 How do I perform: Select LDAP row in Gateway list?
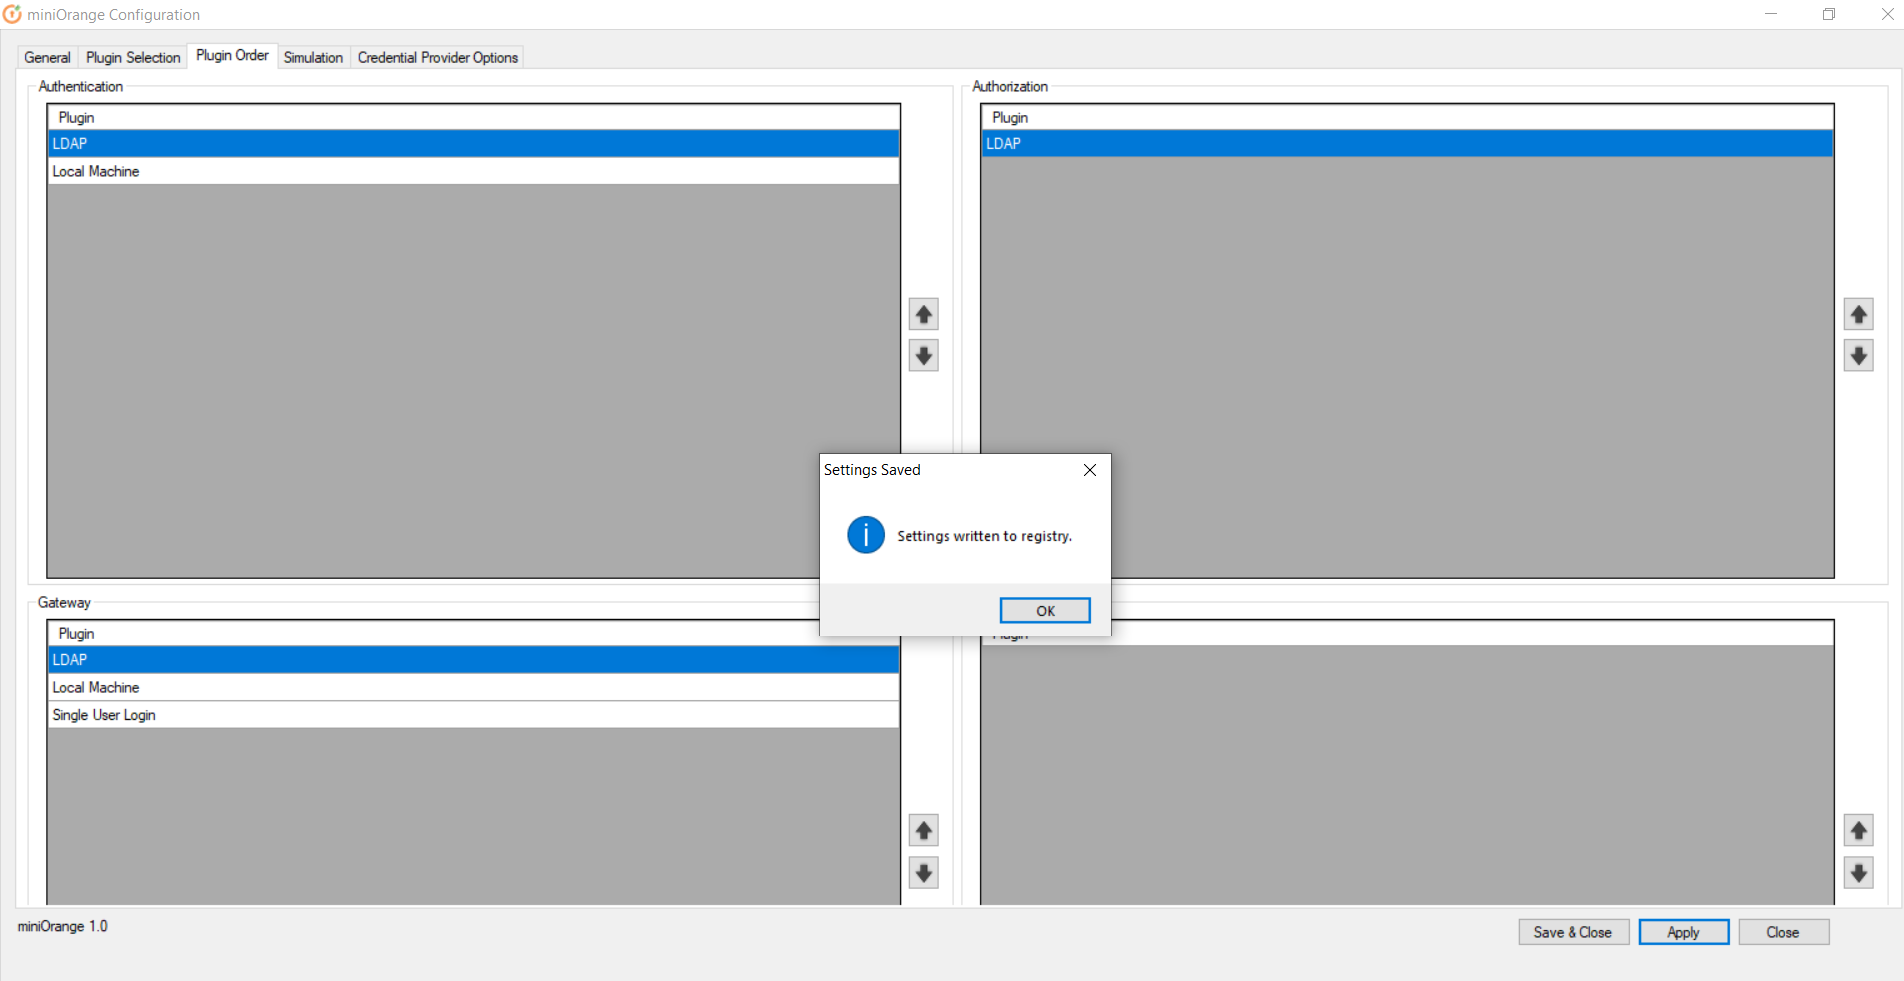pyautogui.click(x=474, y=660)
